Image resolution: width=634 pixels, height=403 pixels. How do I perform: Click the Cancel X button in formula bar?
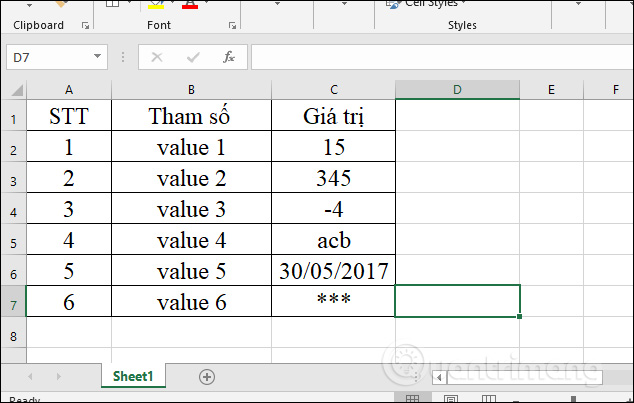(x=157, y=57)
